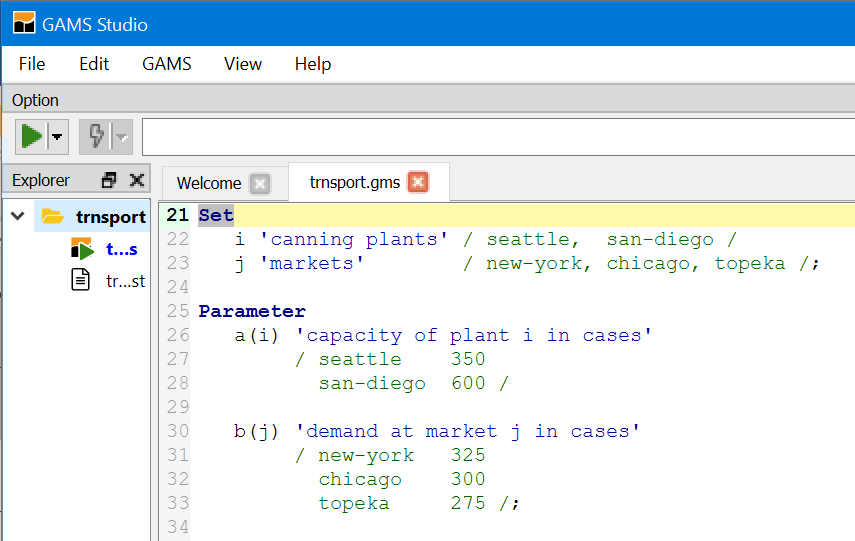Click the Parameter keyword on line 25
The image size is (855, 541).
[252, 311]
